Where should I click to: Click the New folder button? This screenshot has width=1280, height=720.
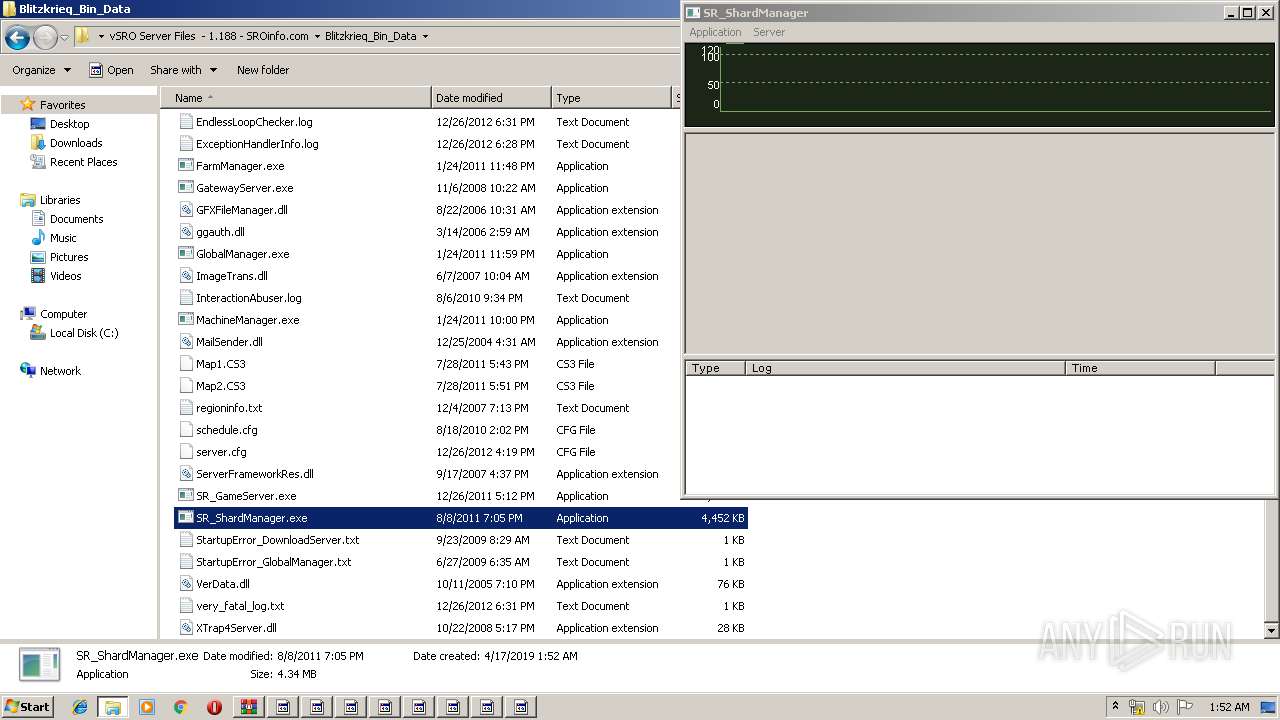point(263,70)
